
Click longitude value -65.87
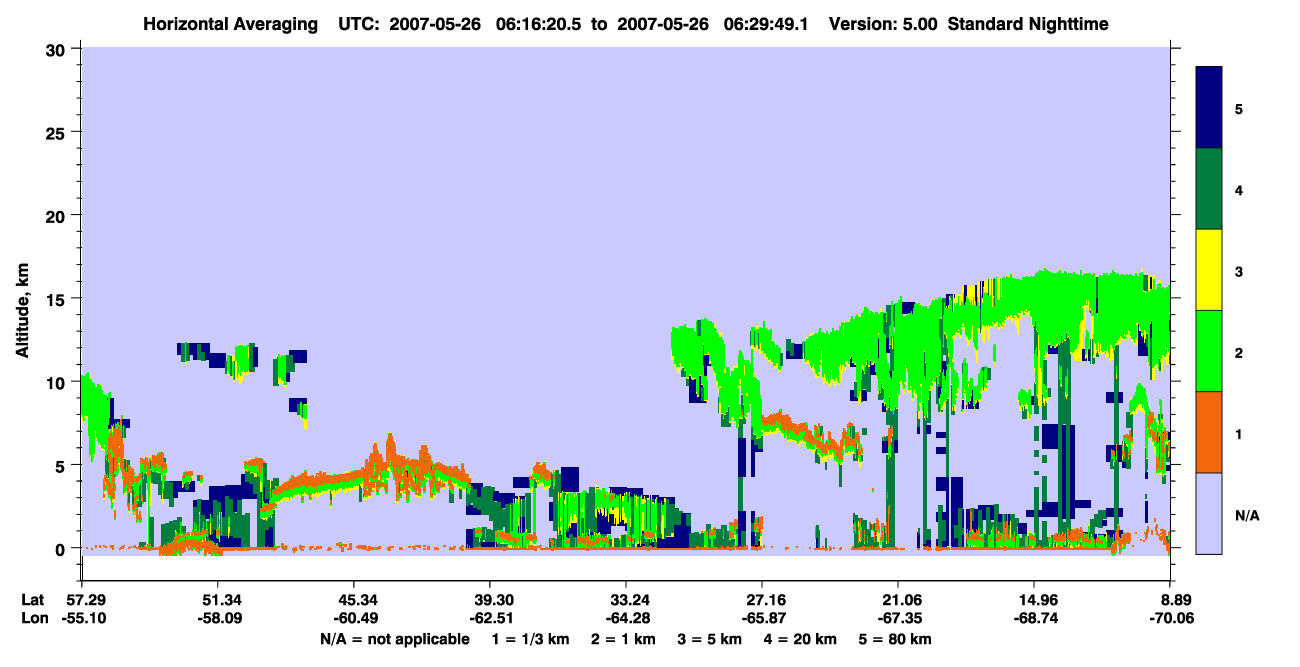[x=762, y=618]
